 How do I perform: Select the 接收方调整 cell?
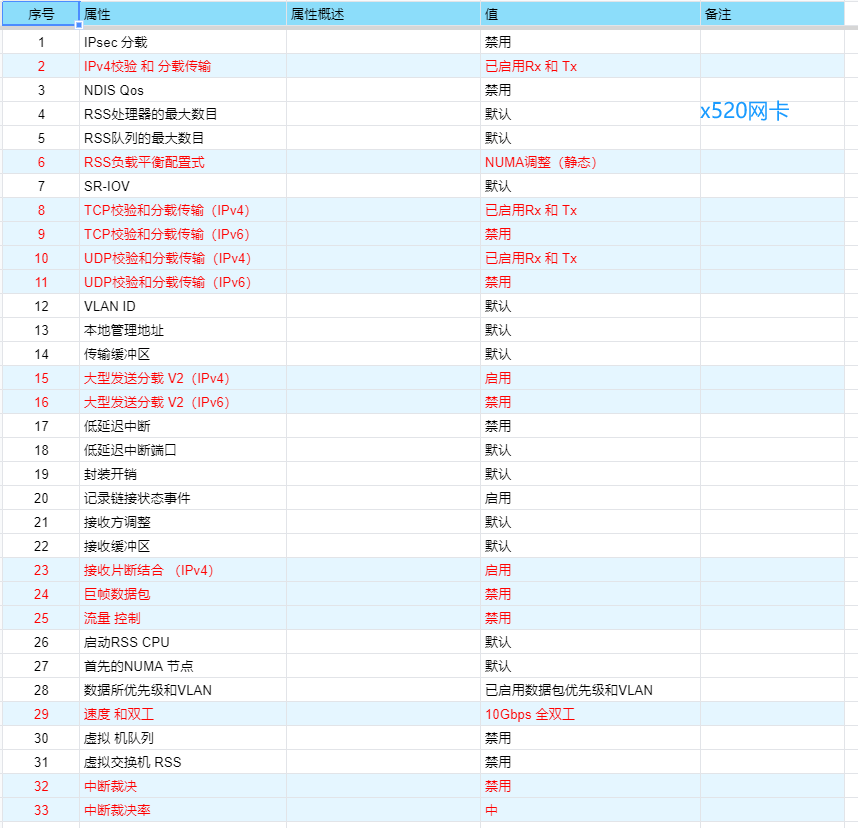click(183, 522)
